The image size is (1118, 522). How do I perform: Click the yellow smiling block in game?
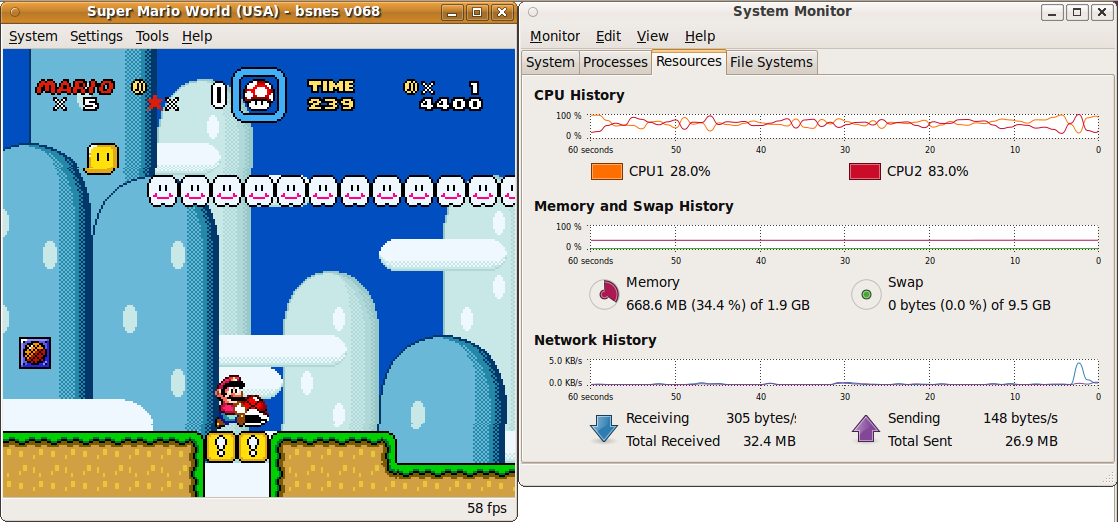click(x=102, y=158)
